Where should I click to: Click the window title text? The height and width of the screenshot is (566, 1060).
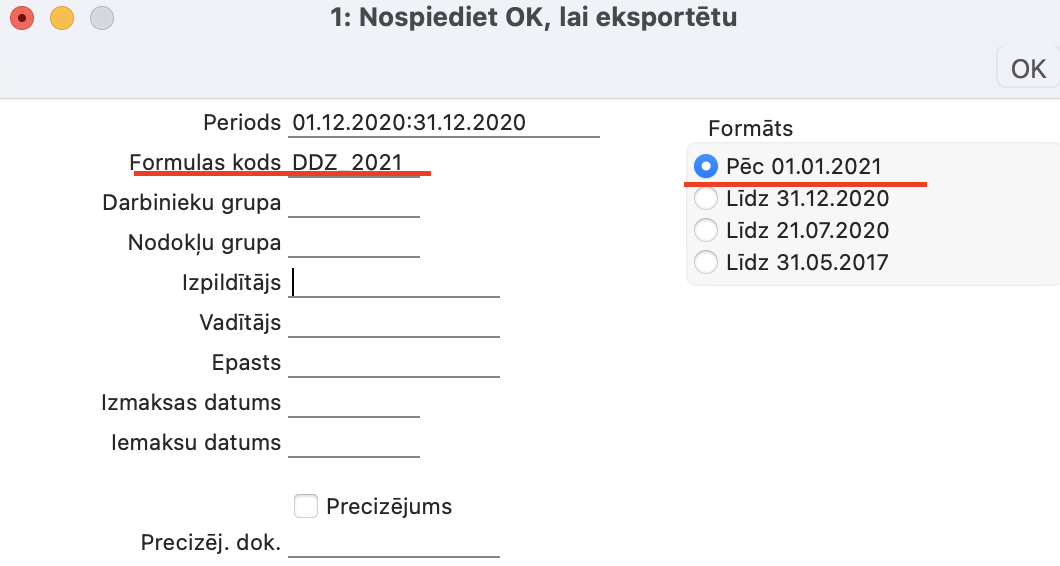(x=533, y=18)
